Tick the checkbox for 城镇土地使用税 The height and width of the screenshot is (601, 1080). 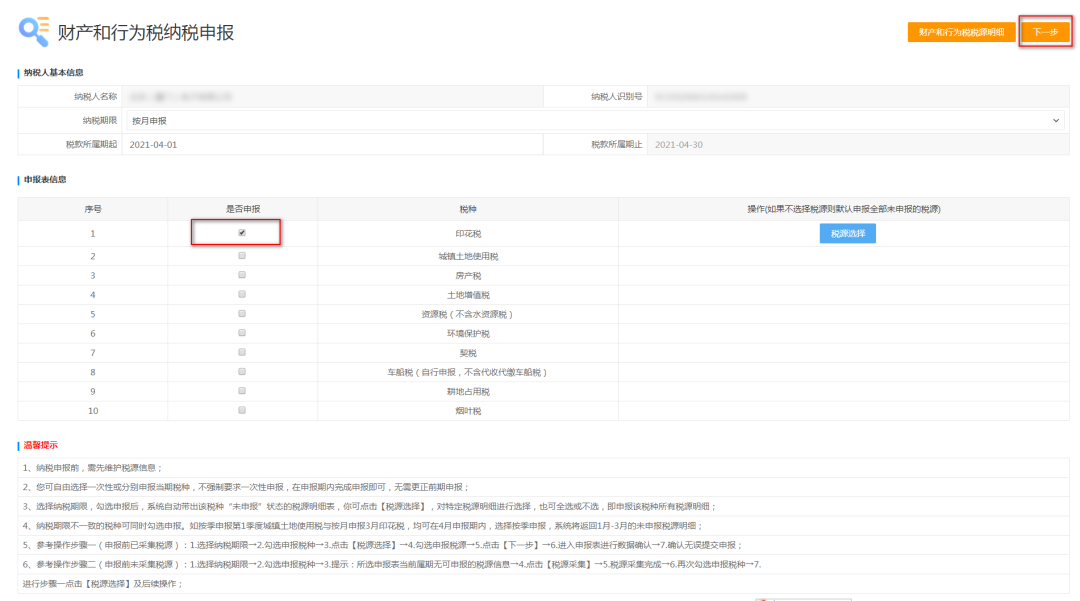[242, 256]
